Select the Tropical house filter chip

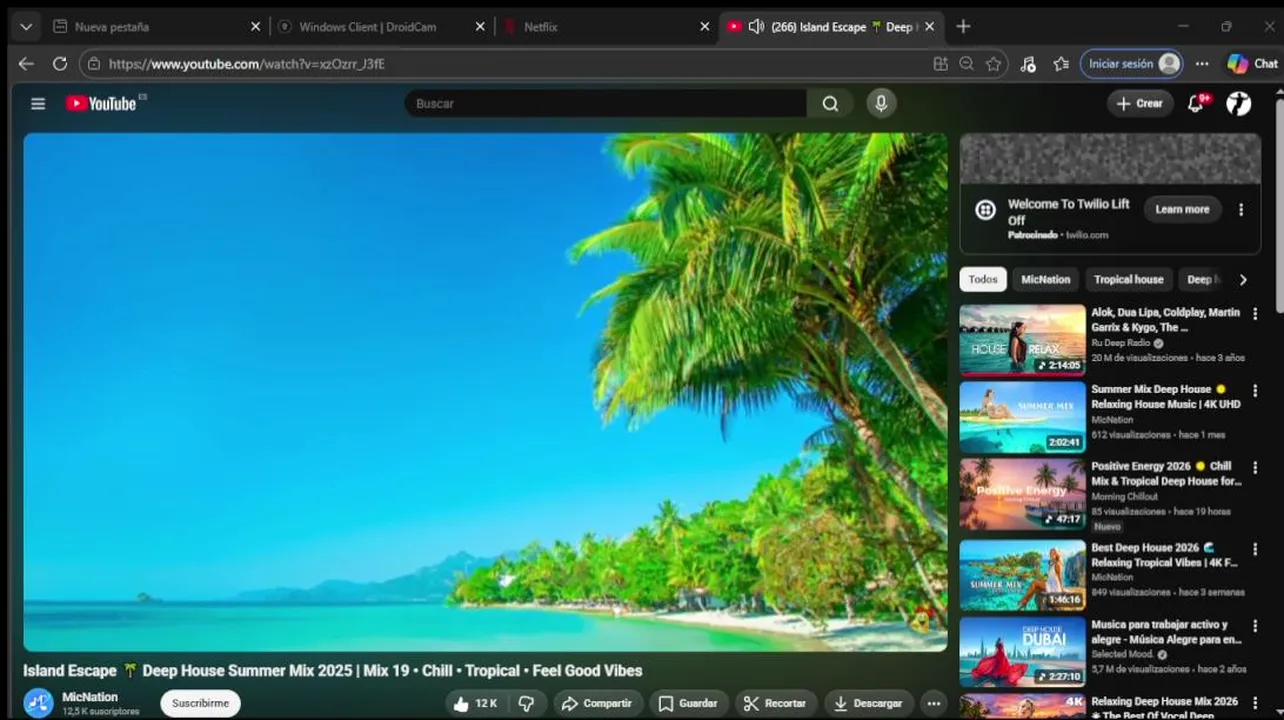[x=1128, y=280]
